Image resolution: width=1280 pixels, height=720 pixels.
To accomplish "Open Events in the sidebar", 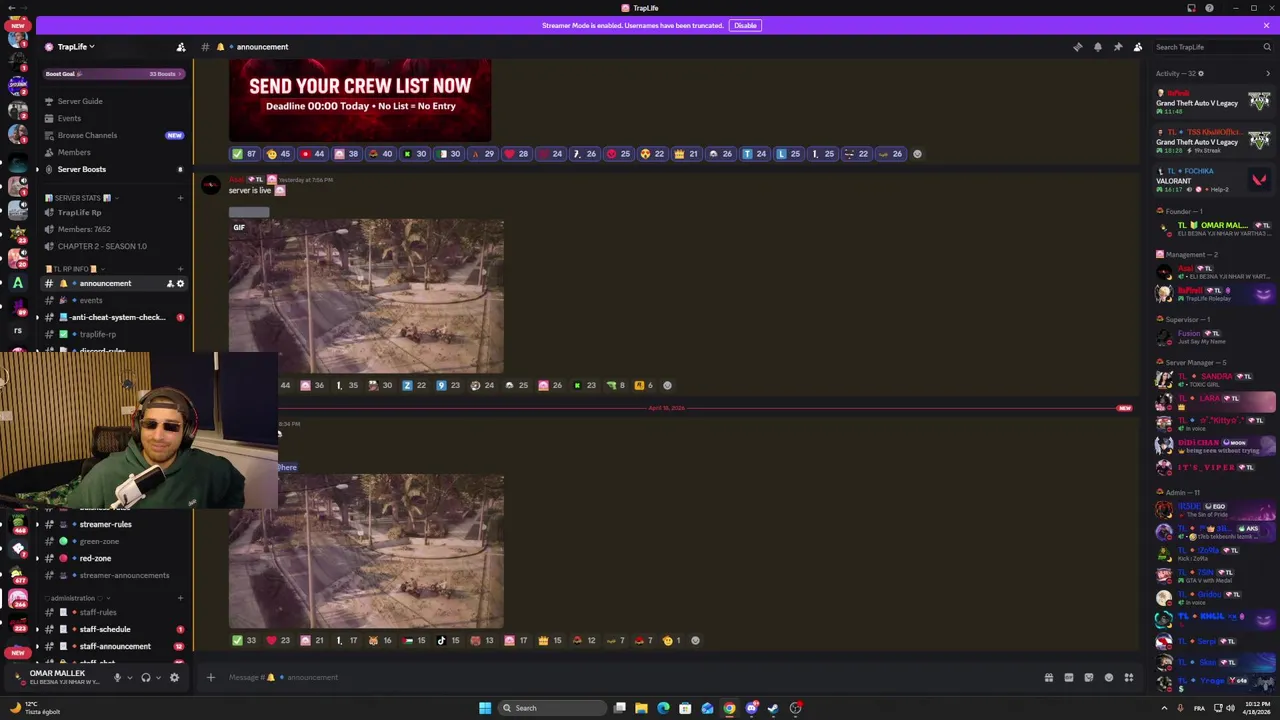I will pos(69,118).
